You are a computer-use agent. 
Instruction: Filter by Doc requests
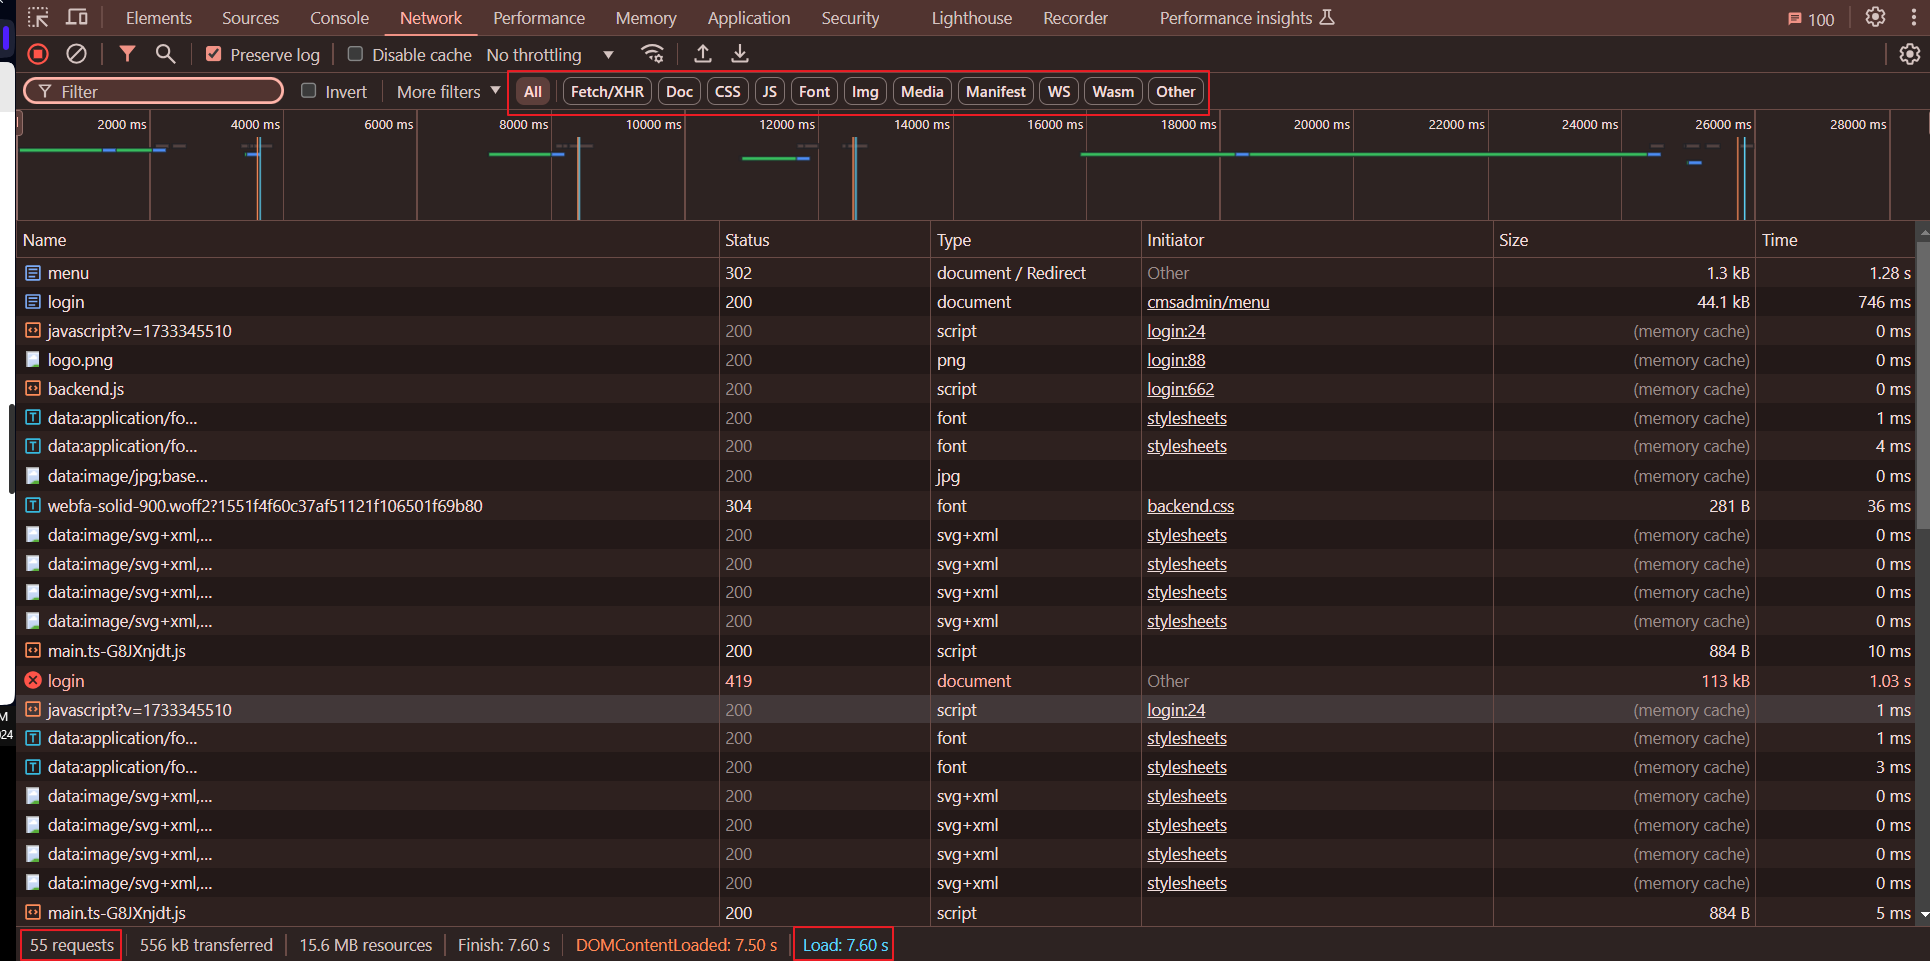point(679,91)
